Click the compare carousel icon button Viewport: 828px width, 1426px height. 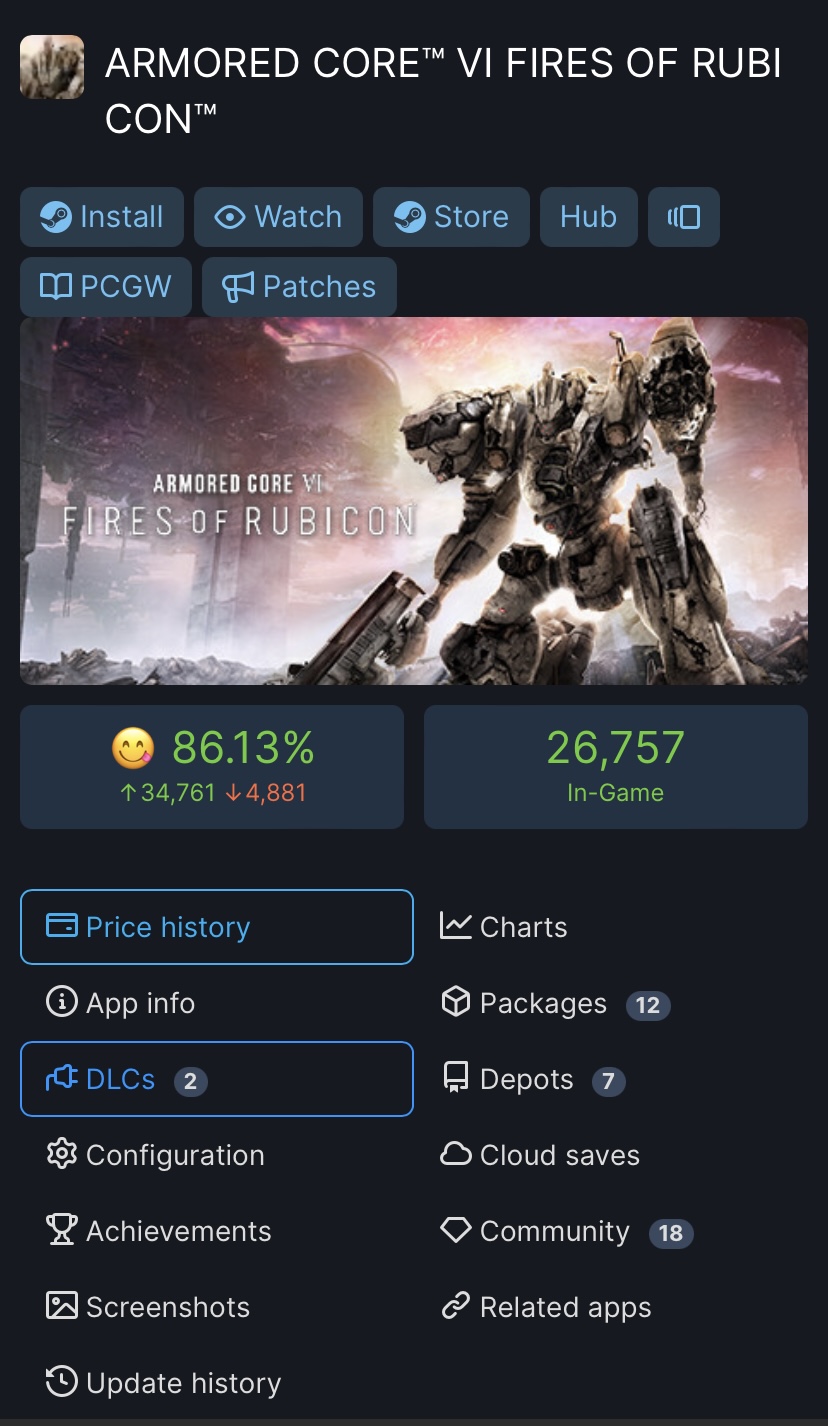point(684,217)
